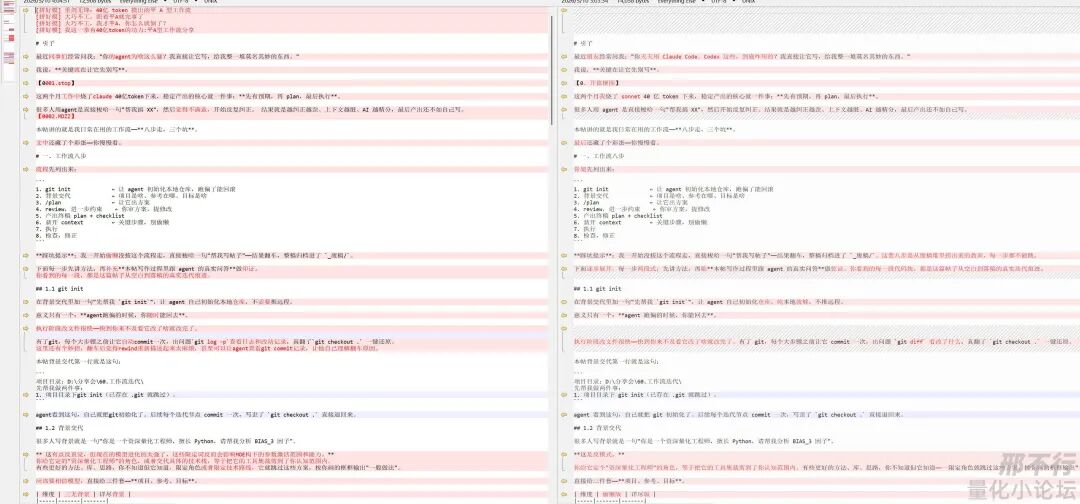Click '本帖背景交代第一行就是这句' in right pane
The height and width of the screenshot is (504, 1080).
pyautogui.click(x=616, y=361)
